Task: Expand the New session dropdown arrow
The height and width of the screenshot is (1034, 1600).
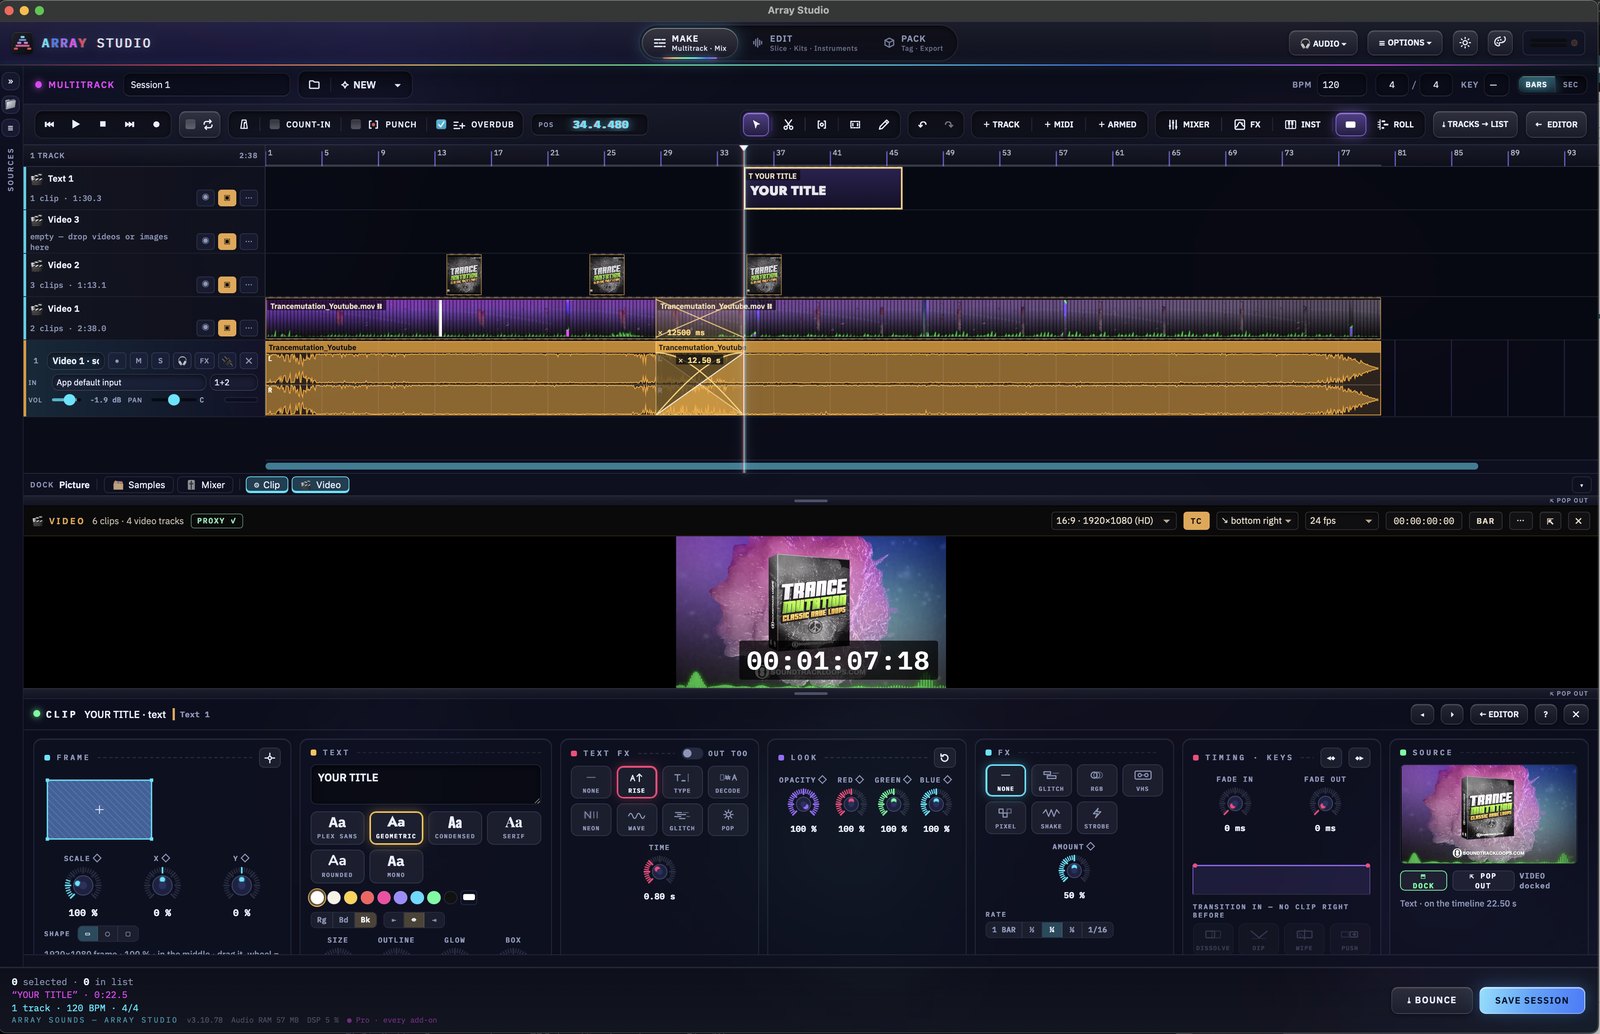Action: point(397,85)
